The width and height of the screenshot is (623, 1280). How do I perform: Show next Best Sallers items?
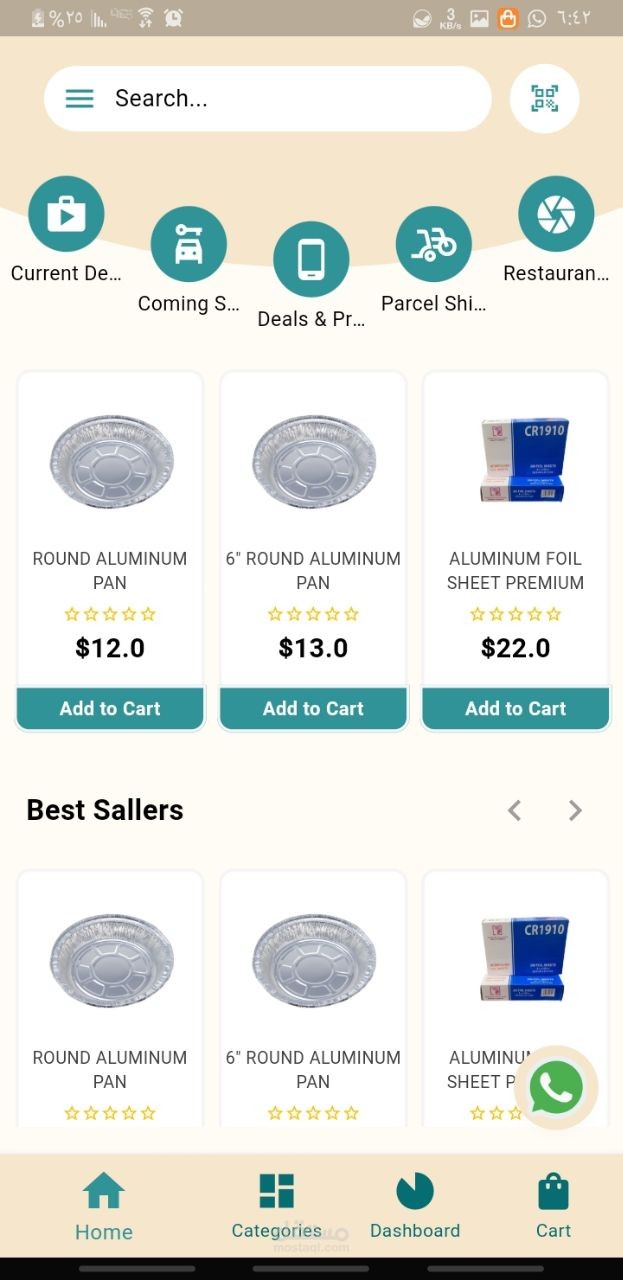pos(575,810)
